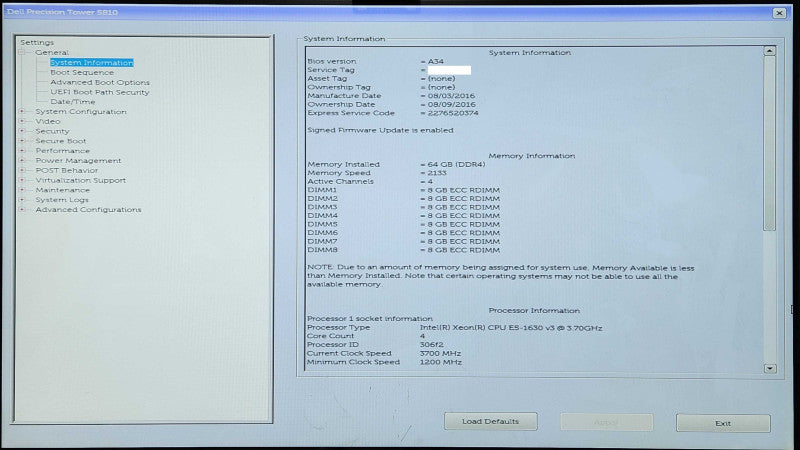Image resolution: width=800 pixels, height=450 pixels.
Task: Click the Active Channels value 4
Action: pyautogui.click(x=430, y=182)
